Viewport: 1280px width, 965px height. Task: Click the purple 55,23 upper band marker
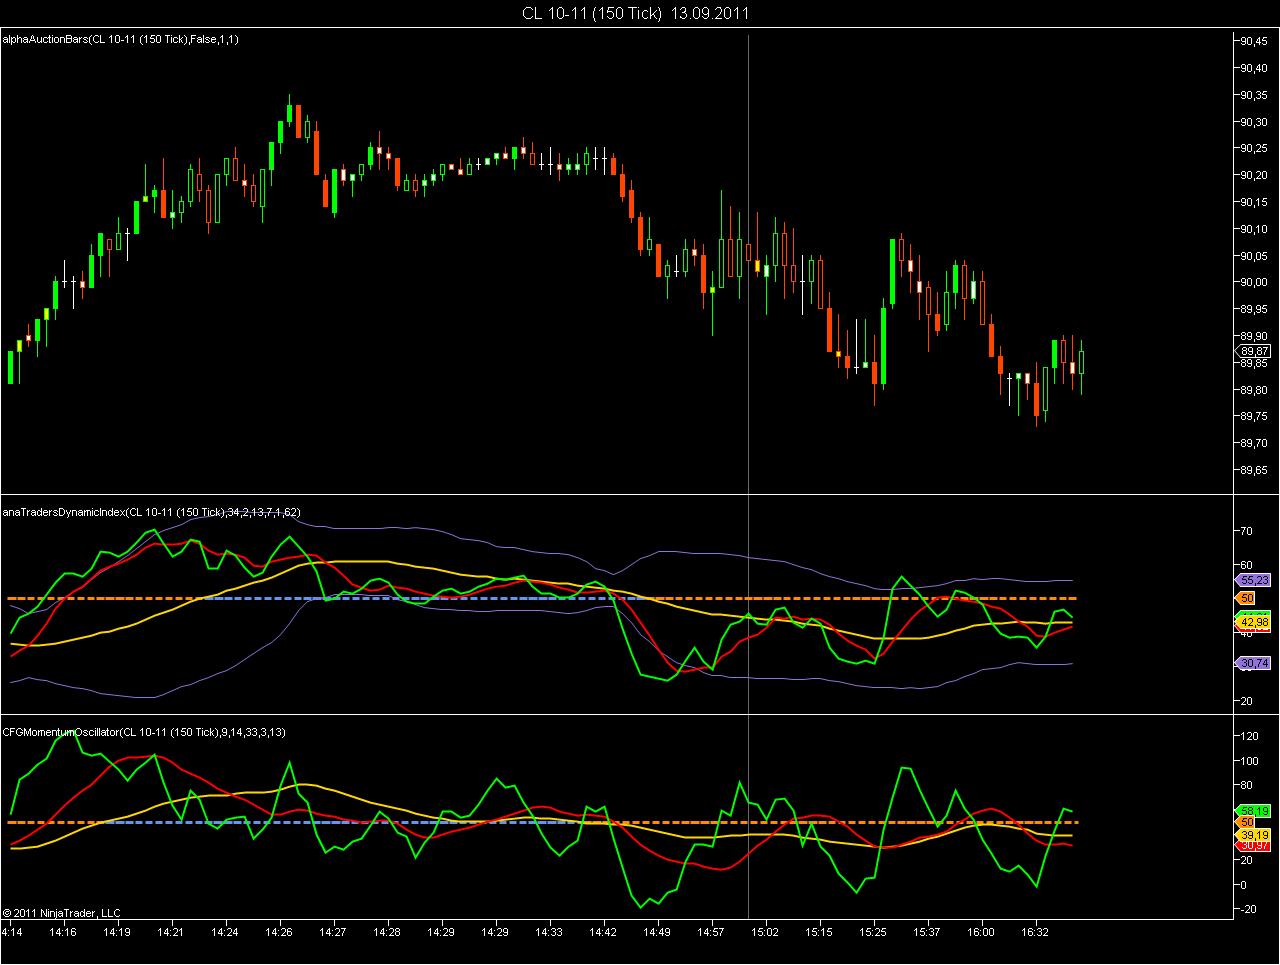pos(1254,580)
